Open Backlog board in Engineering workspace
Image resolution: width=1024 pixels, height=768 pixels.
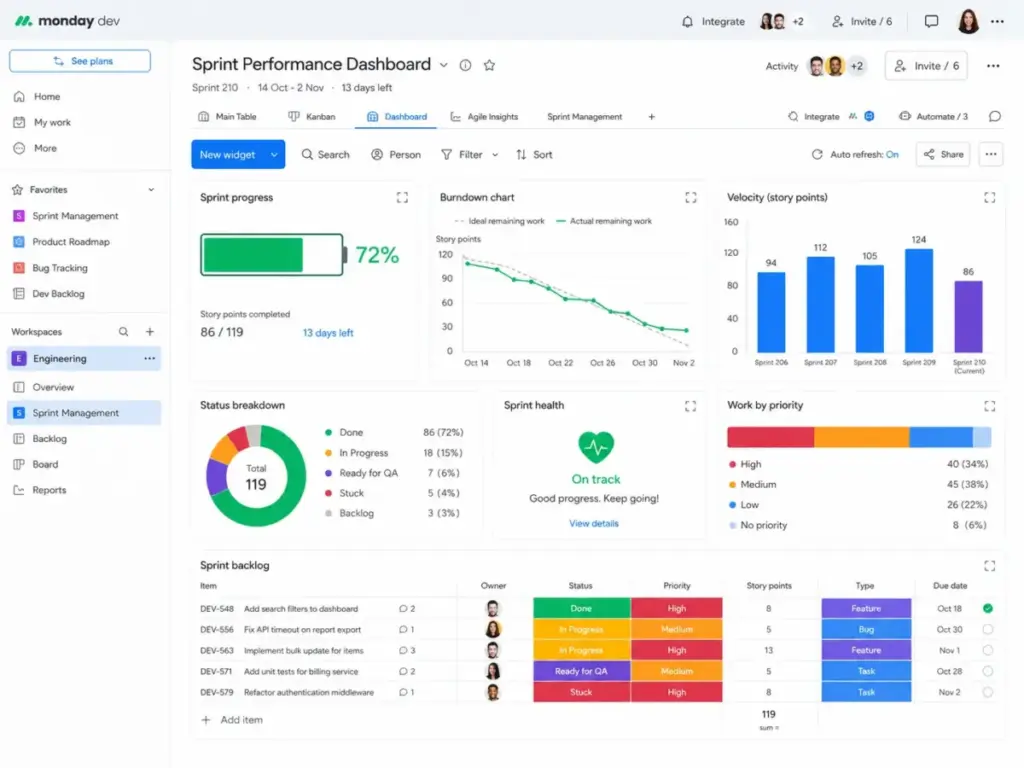50,439
